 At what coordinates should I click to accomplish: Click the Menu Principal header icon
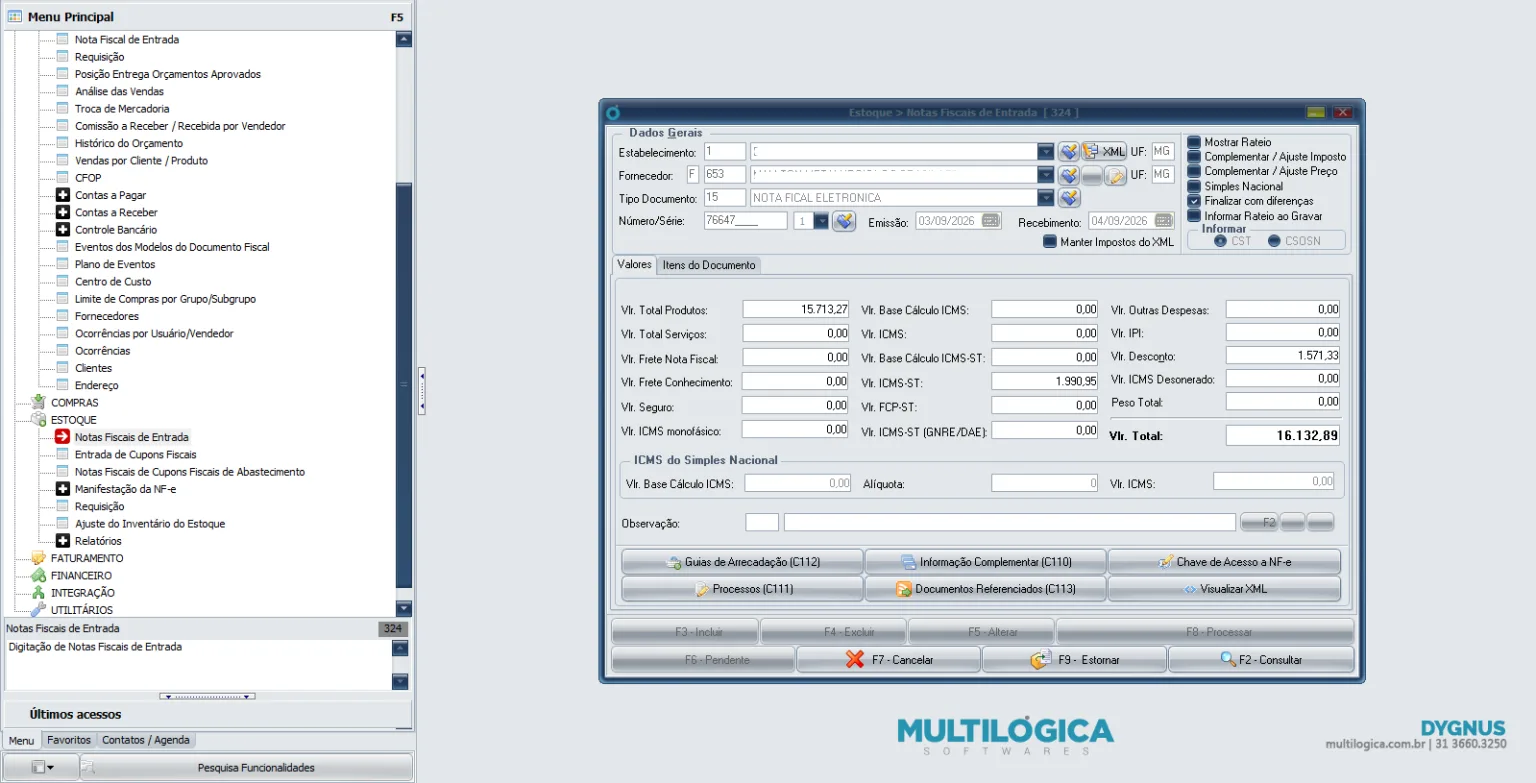click(x=15, y=16)
